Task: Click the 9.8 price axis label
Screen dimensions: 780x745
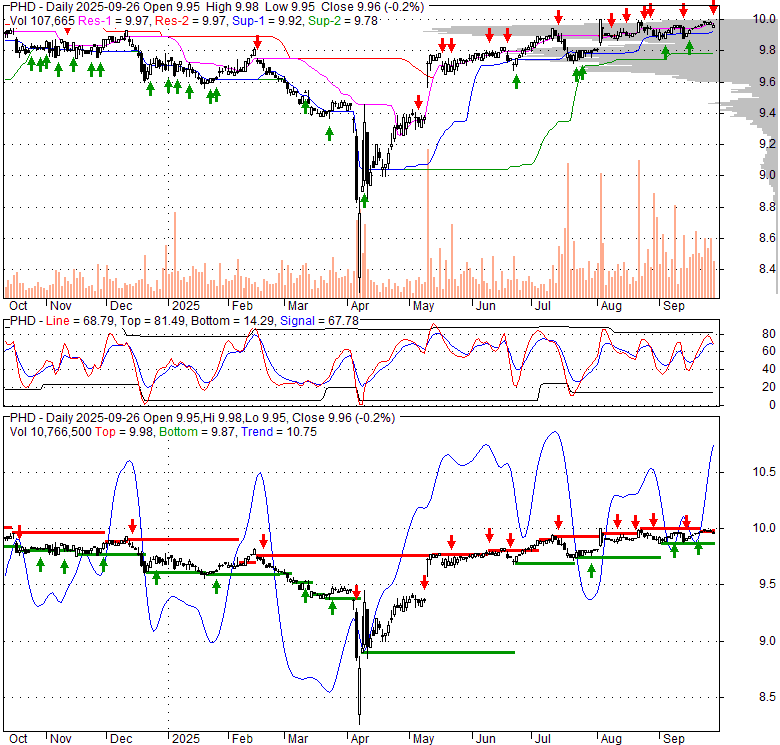Action: [x=767, y=50]
